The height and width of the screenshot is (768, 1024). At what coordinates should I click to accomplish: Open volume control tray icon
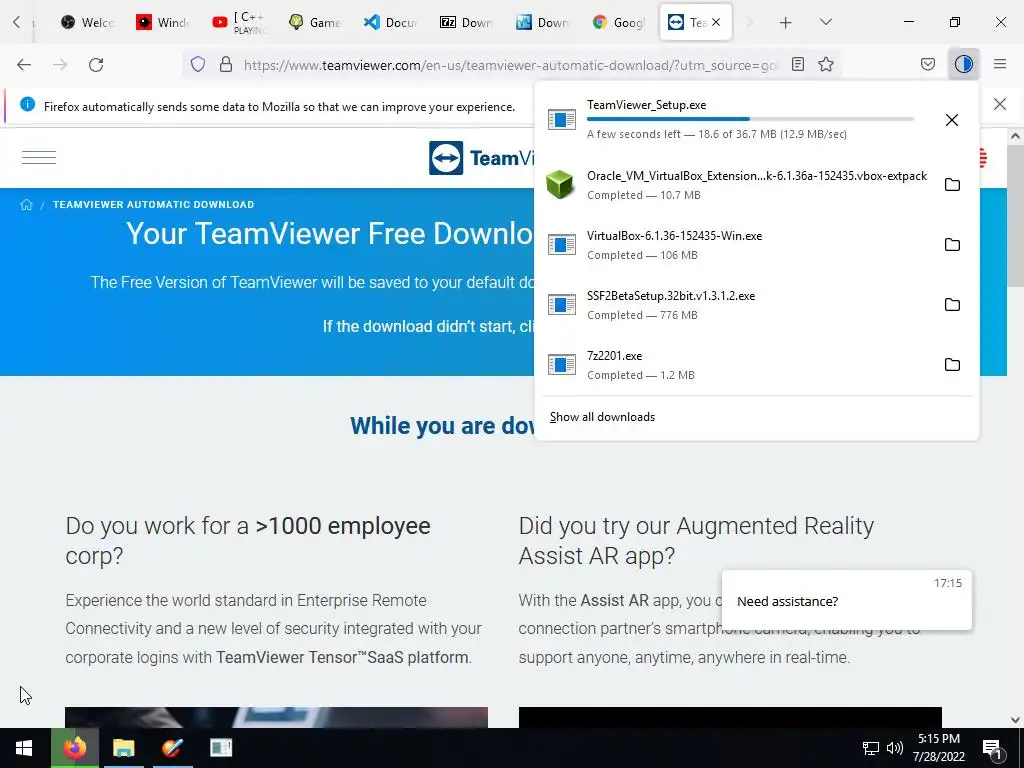point(895,748)
